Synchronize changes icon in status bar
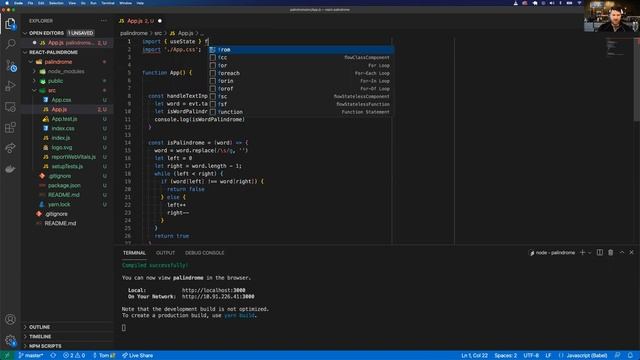Viewport: 640px width, 360px height. coord(53,356)
